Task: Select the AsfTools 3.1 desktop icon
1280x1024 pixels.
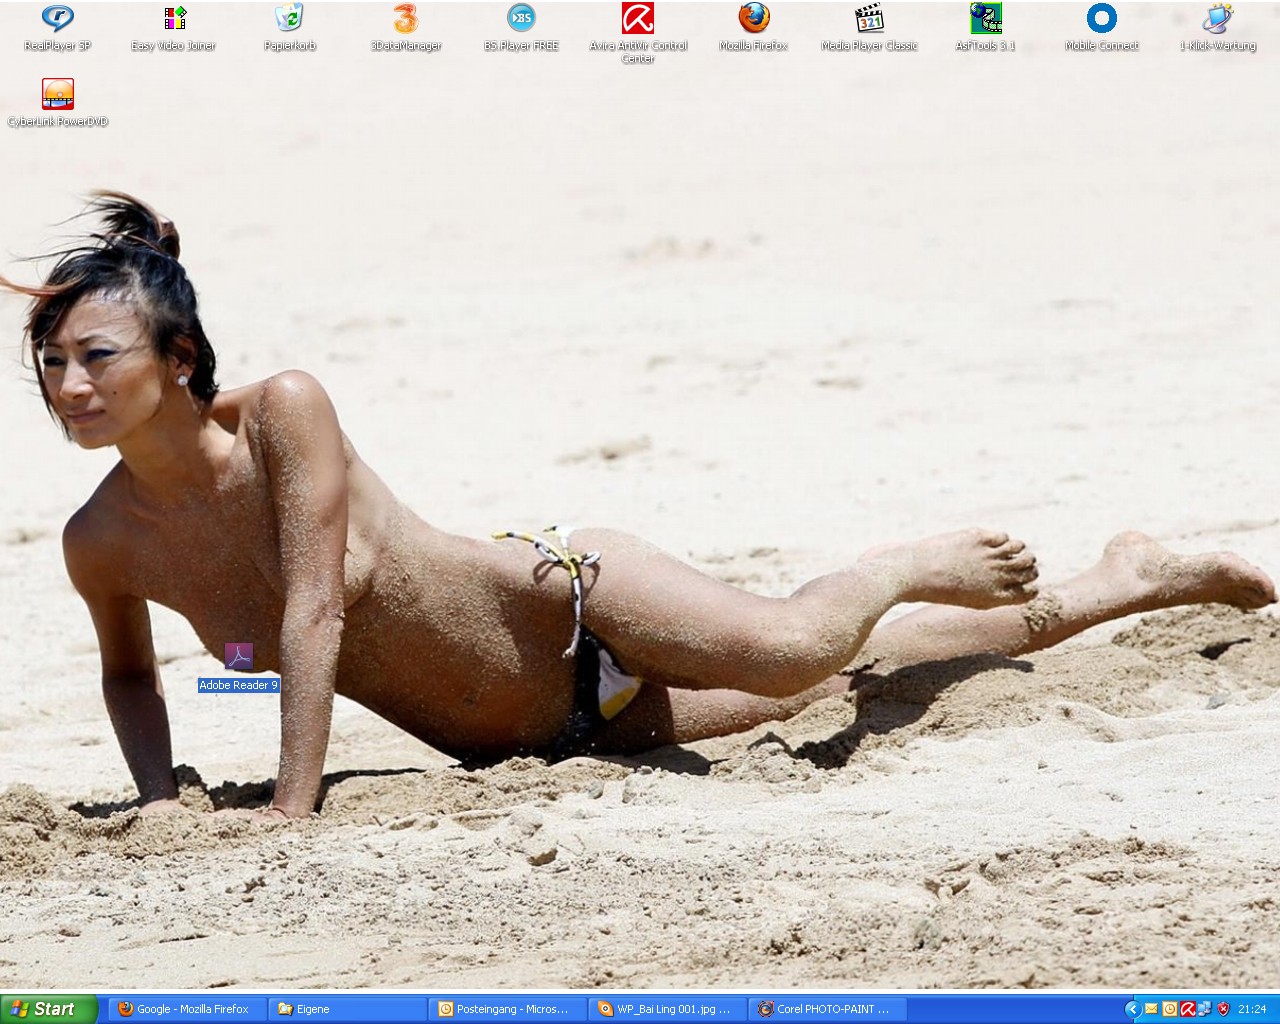Action: (985, 19)
